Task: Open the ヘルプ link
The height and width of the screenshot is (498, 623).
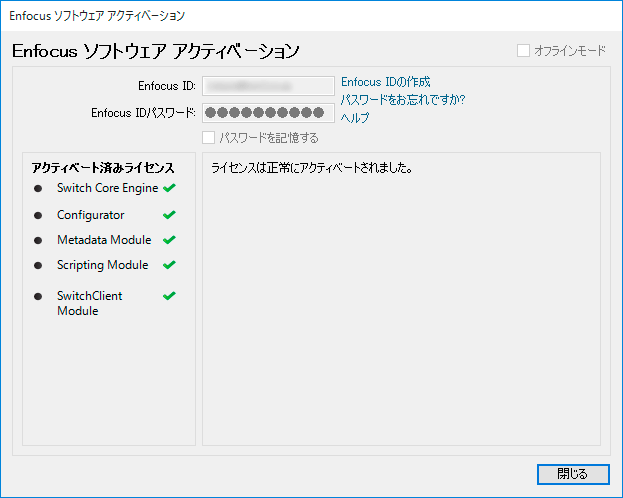Action: pyautogui.click(x=355, y=117)
